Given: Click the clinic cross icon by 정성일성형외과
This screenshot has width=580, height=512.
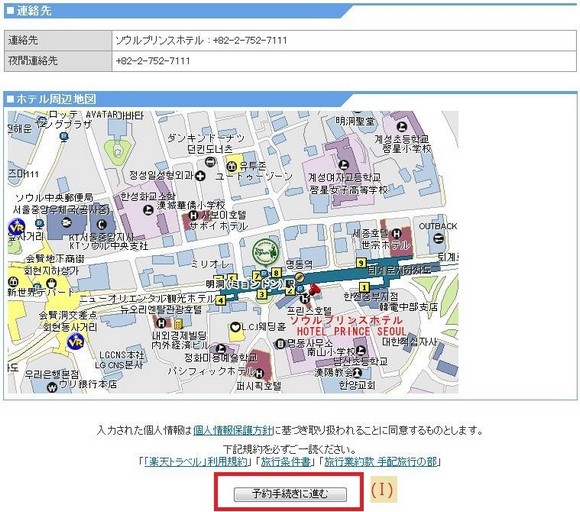Looking at the screenshot, I should point(200,176).
